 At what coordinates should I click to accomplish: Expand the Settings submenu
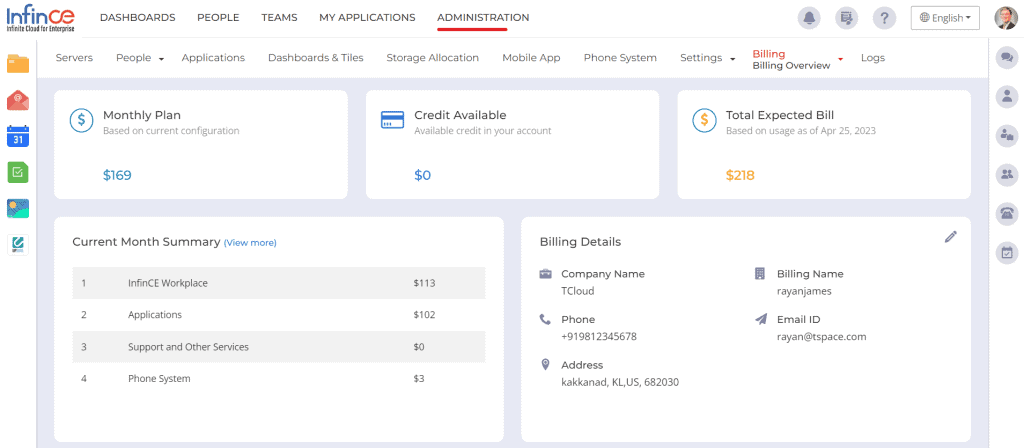pyautogui.click(x=733, y=59)
